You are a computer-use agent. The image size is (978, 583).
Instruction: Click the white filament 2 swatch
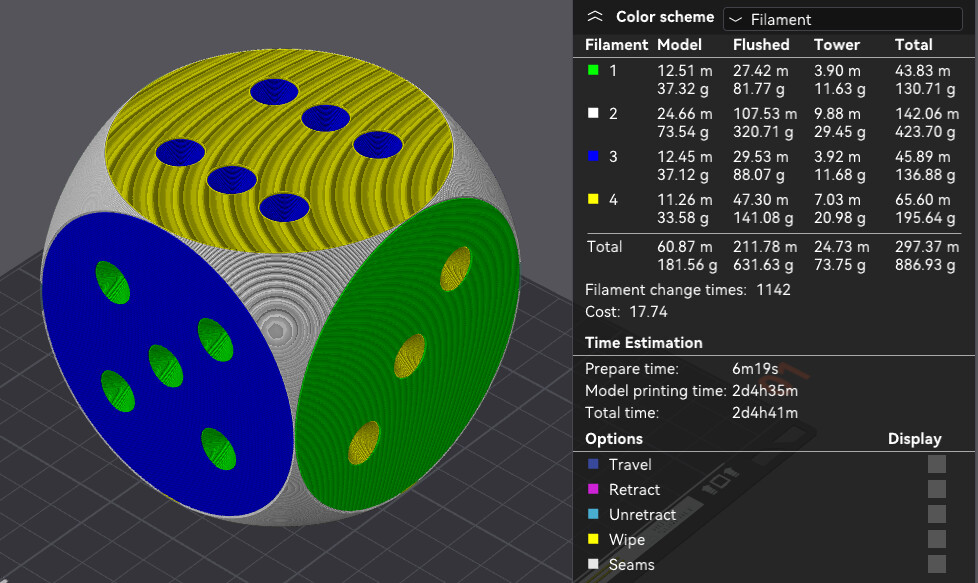click(593, 113)
